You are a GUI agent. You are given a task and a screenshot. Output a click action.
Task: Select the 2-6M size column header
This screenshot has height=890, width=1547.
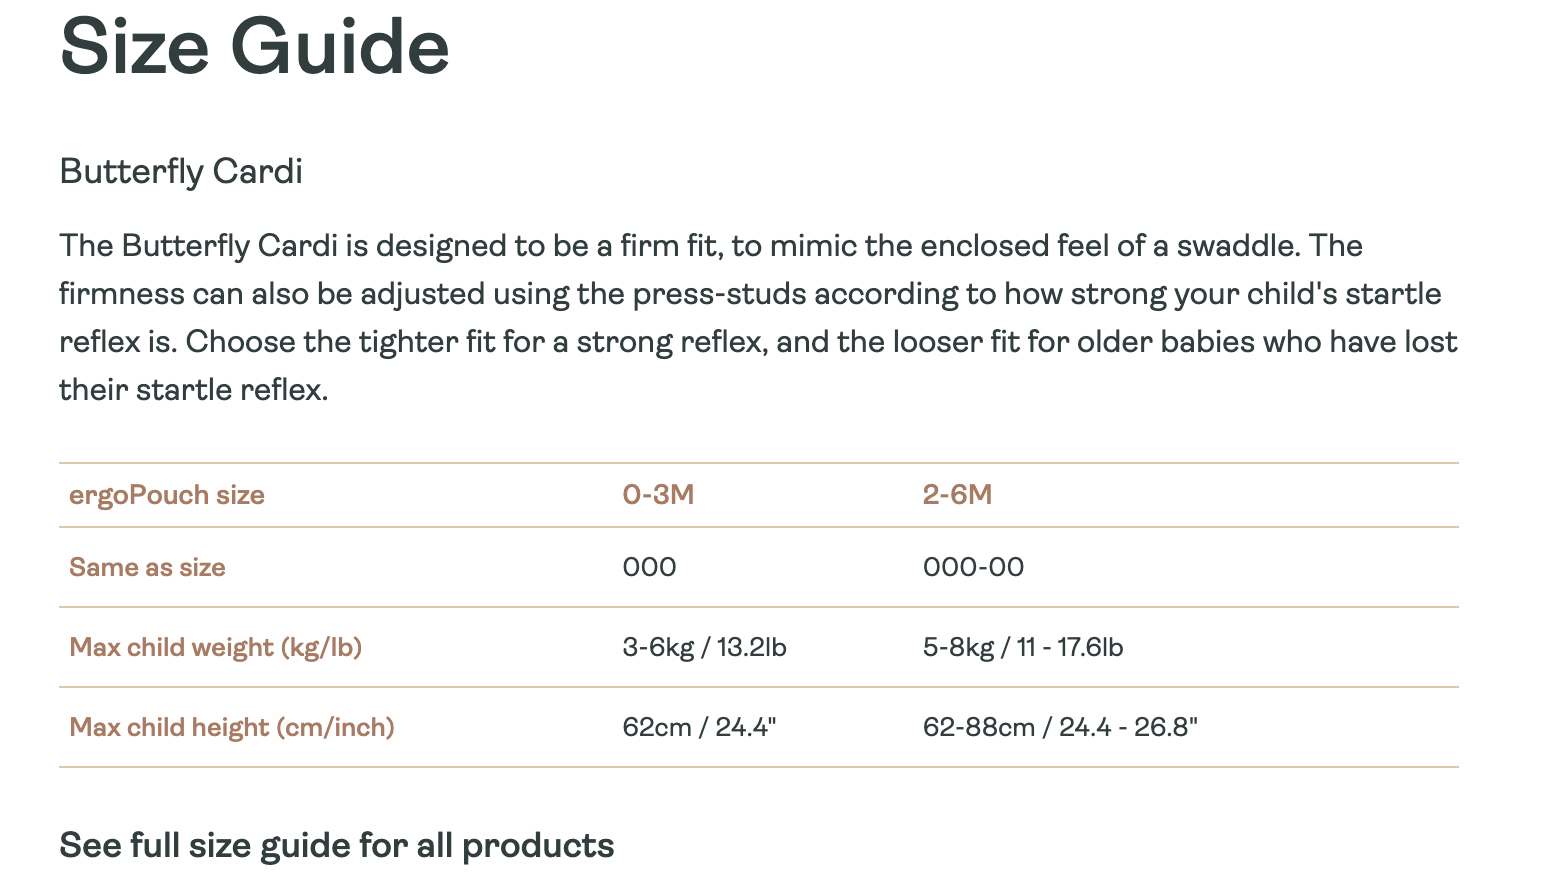tap(957, 495)
